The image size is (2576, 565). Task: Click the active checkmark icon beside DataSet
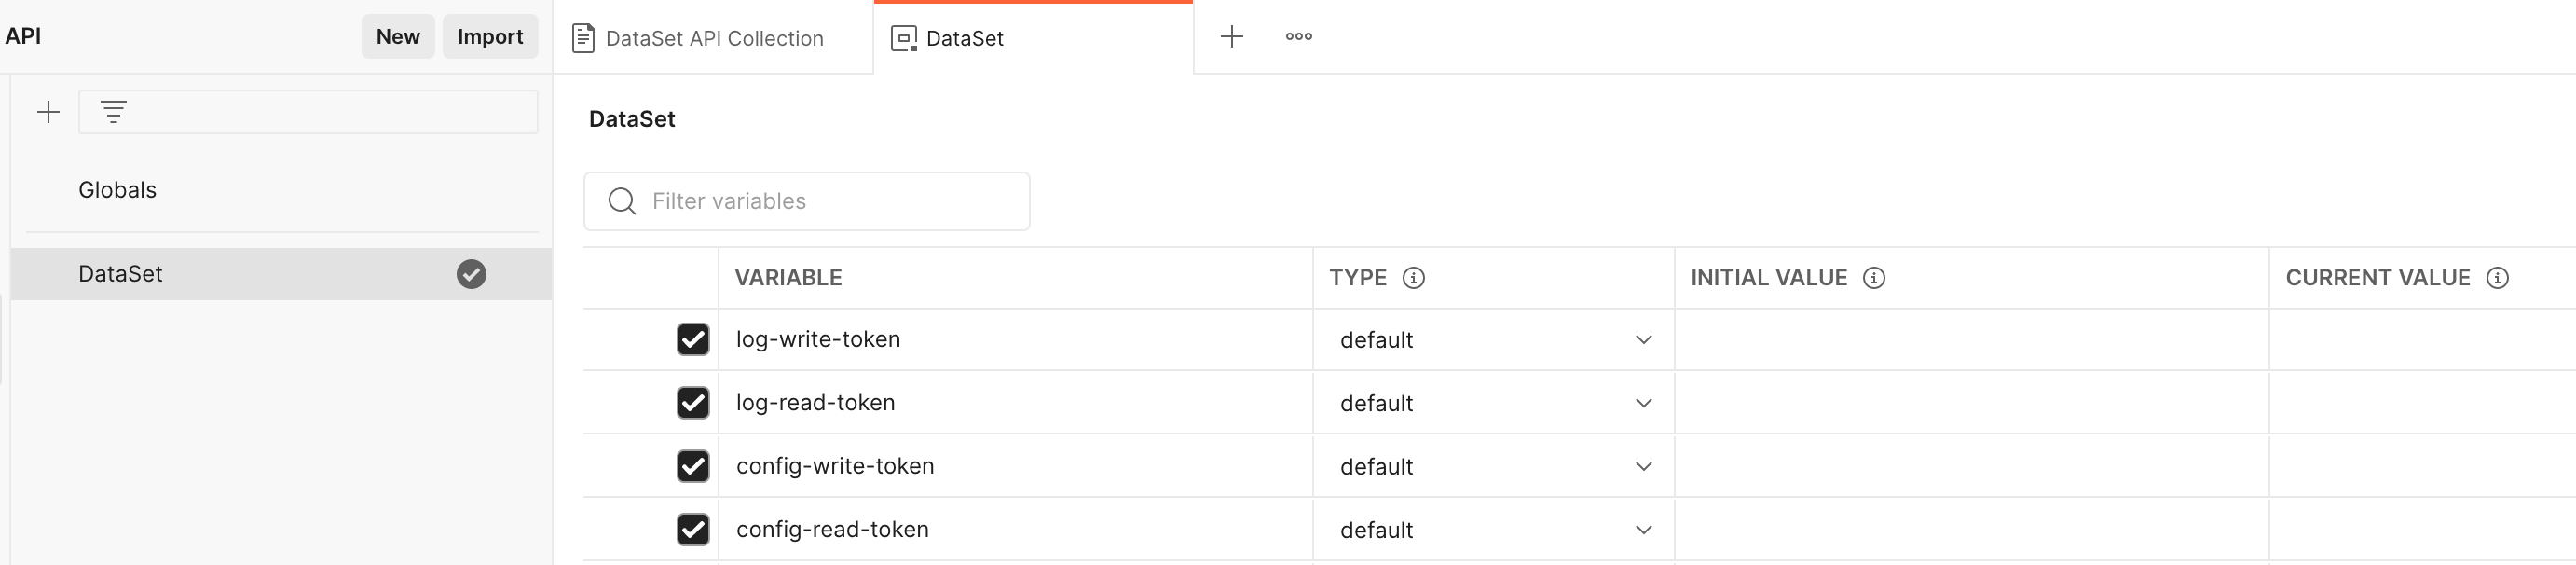pyautogui.click(x=471, y=274)
